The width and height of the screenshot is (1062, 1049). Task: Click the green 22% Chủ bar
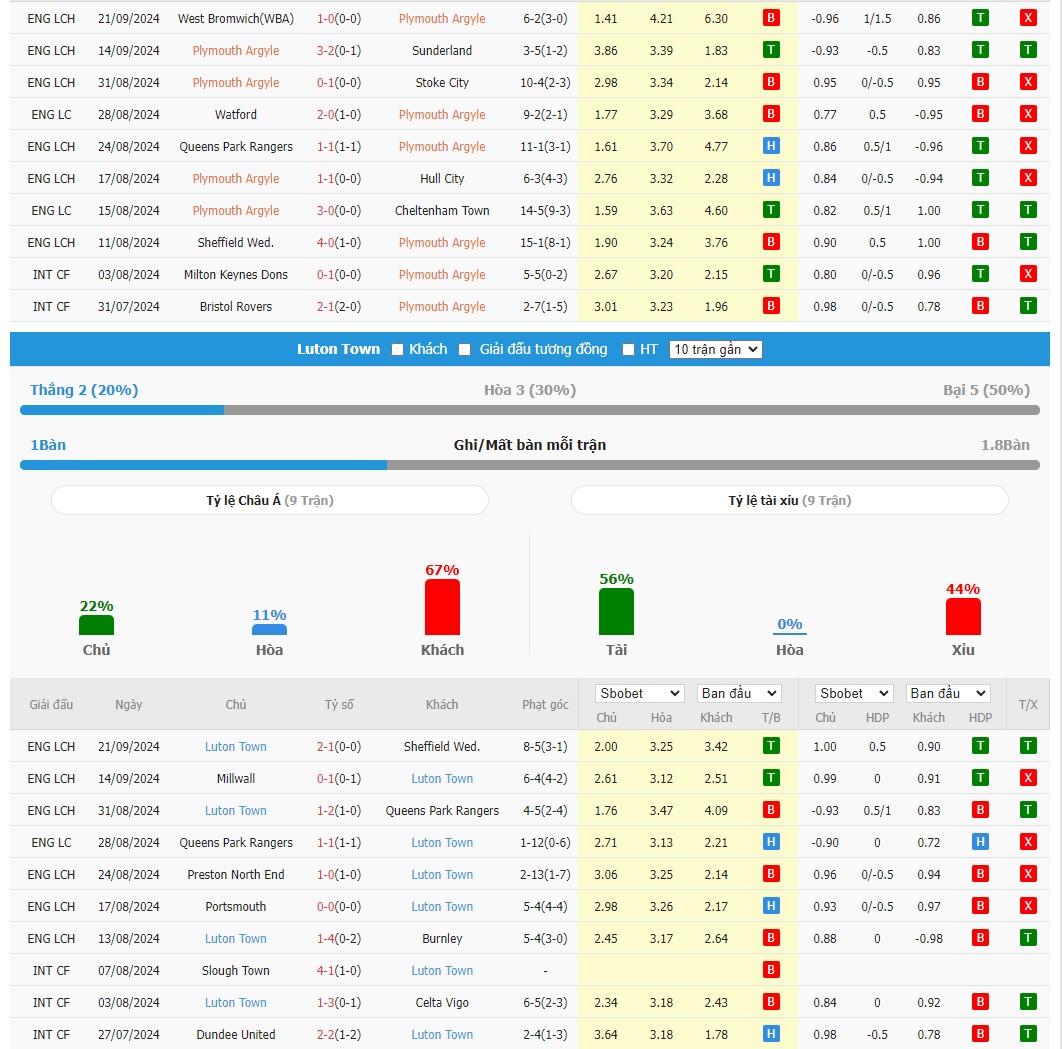coord(96,625)
